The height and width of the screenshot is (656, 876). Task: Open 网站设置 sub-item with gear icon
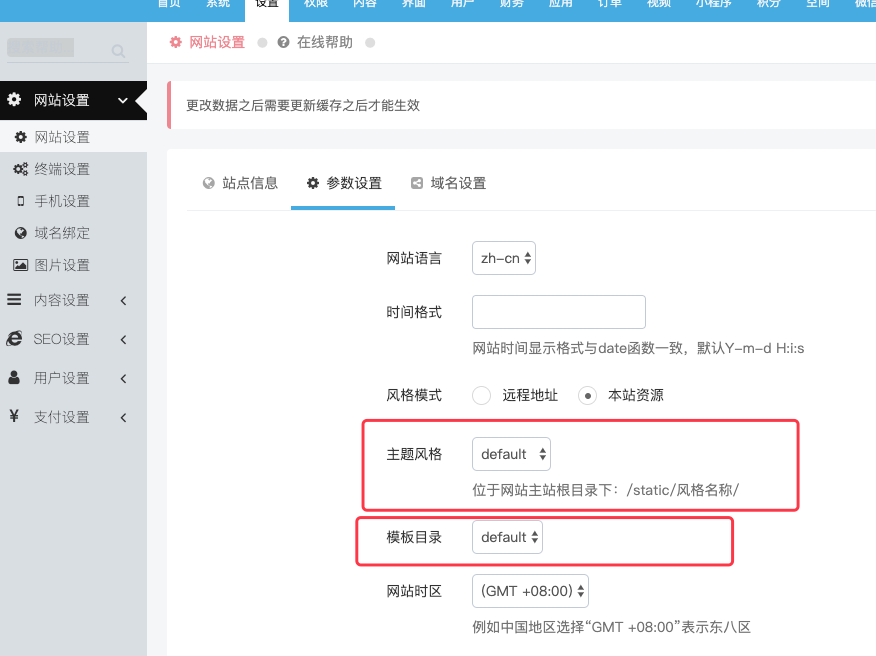coord(21,137)
